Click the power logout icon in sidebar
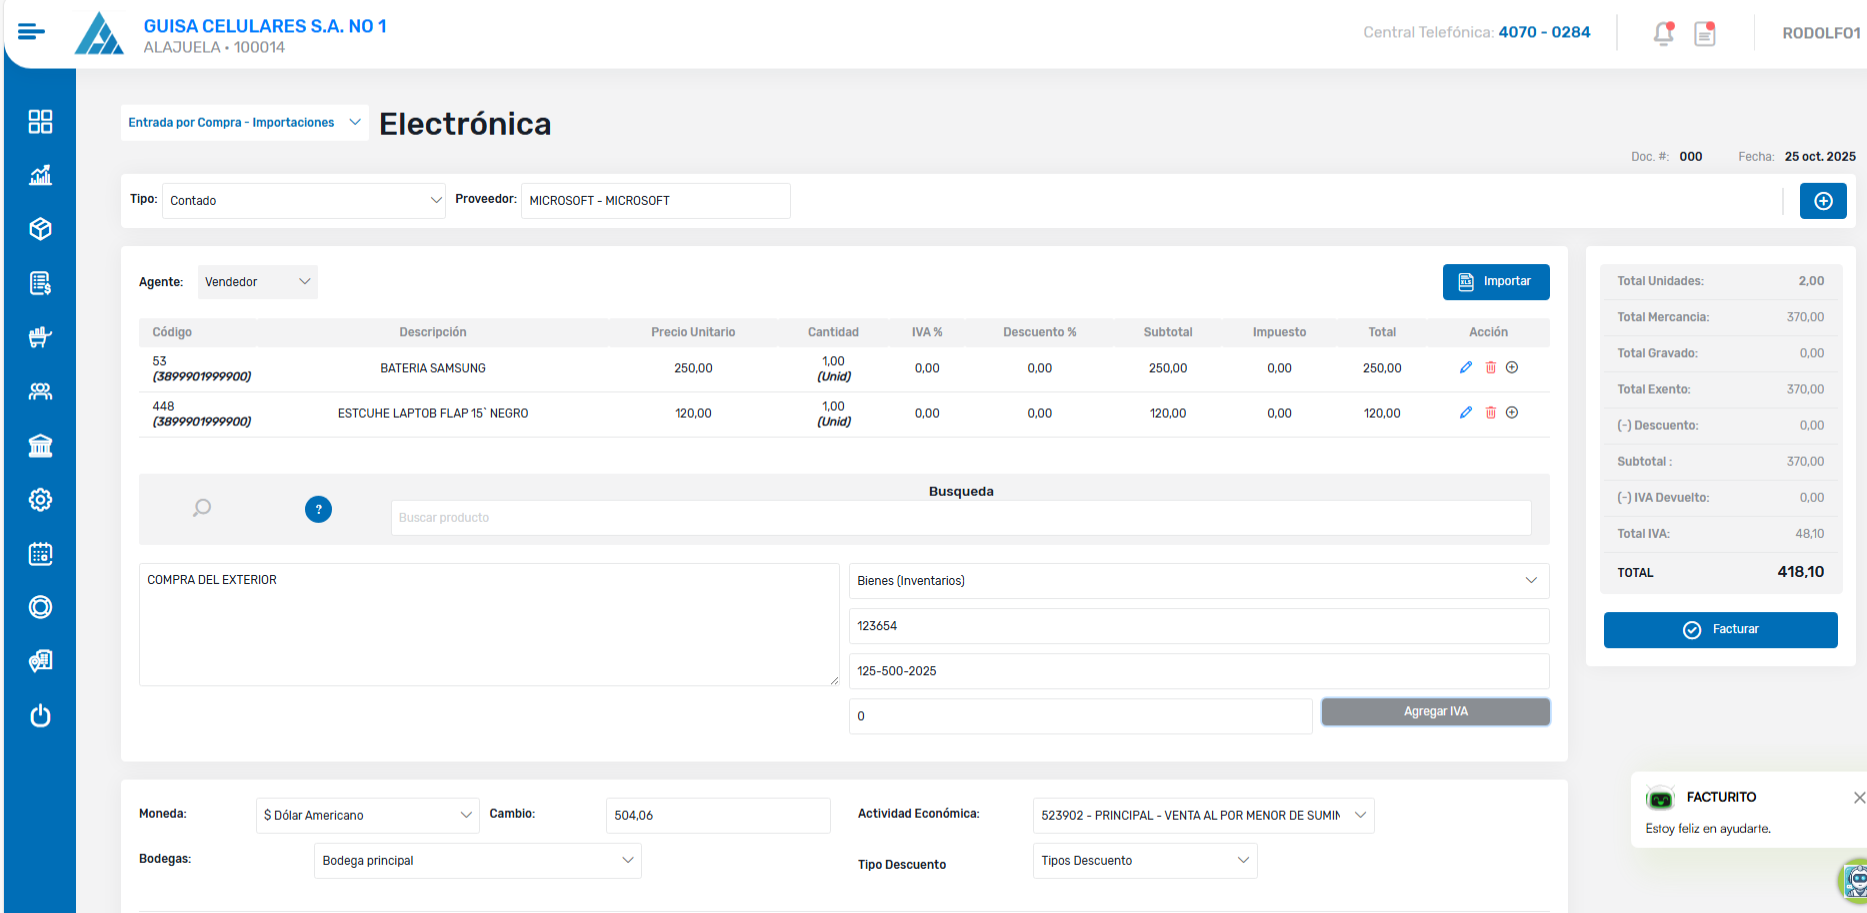This screenshot has height=913, width=1867. pos(40,716)
